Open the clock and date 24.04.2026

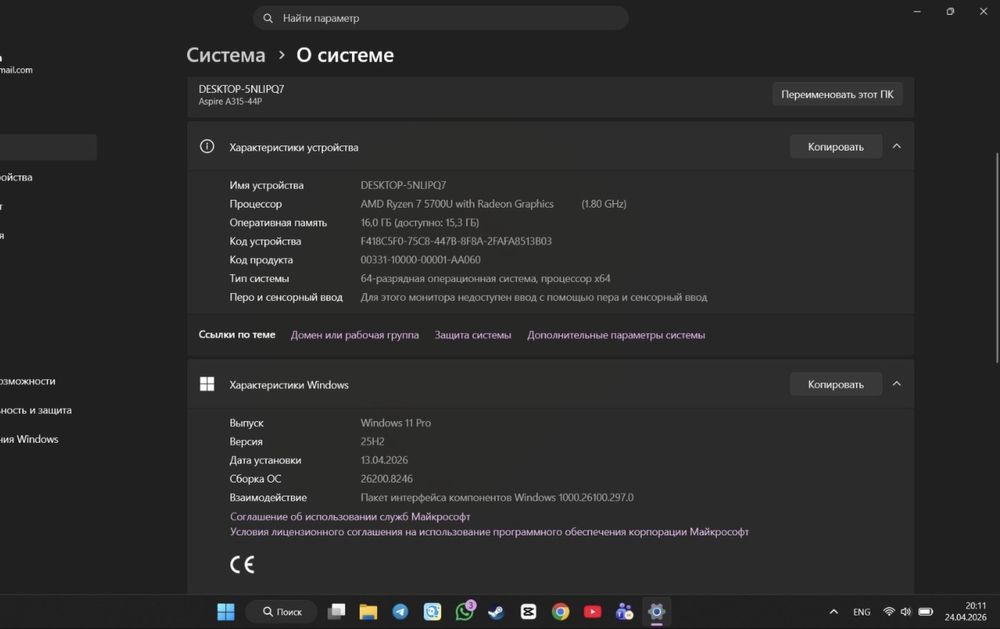click(x=965, y=611)
